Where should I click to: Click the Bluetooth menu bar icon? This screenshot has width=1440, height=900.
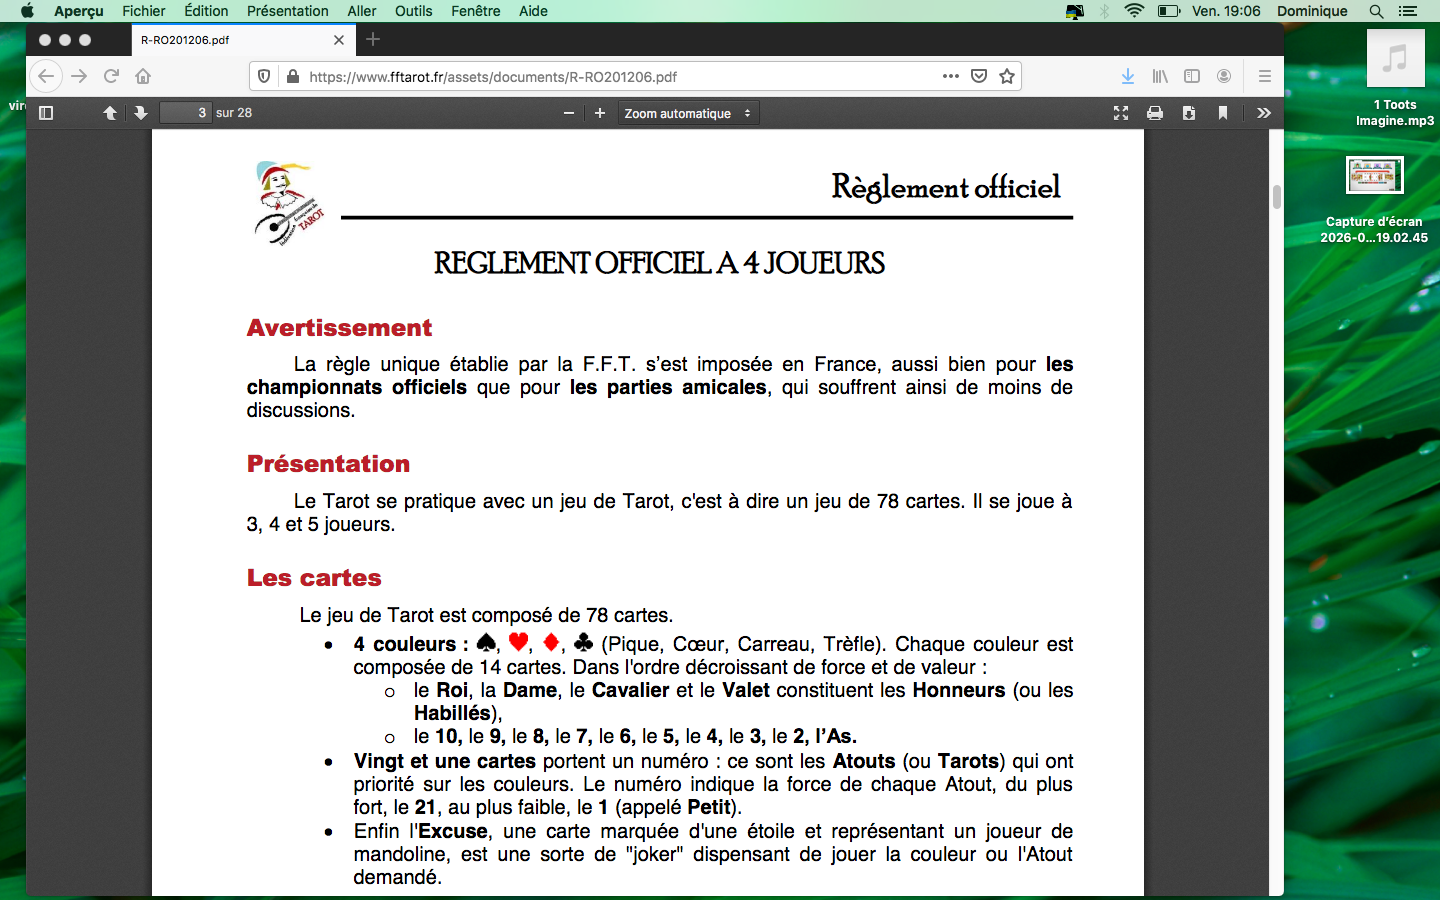(x=1105, y=11)
